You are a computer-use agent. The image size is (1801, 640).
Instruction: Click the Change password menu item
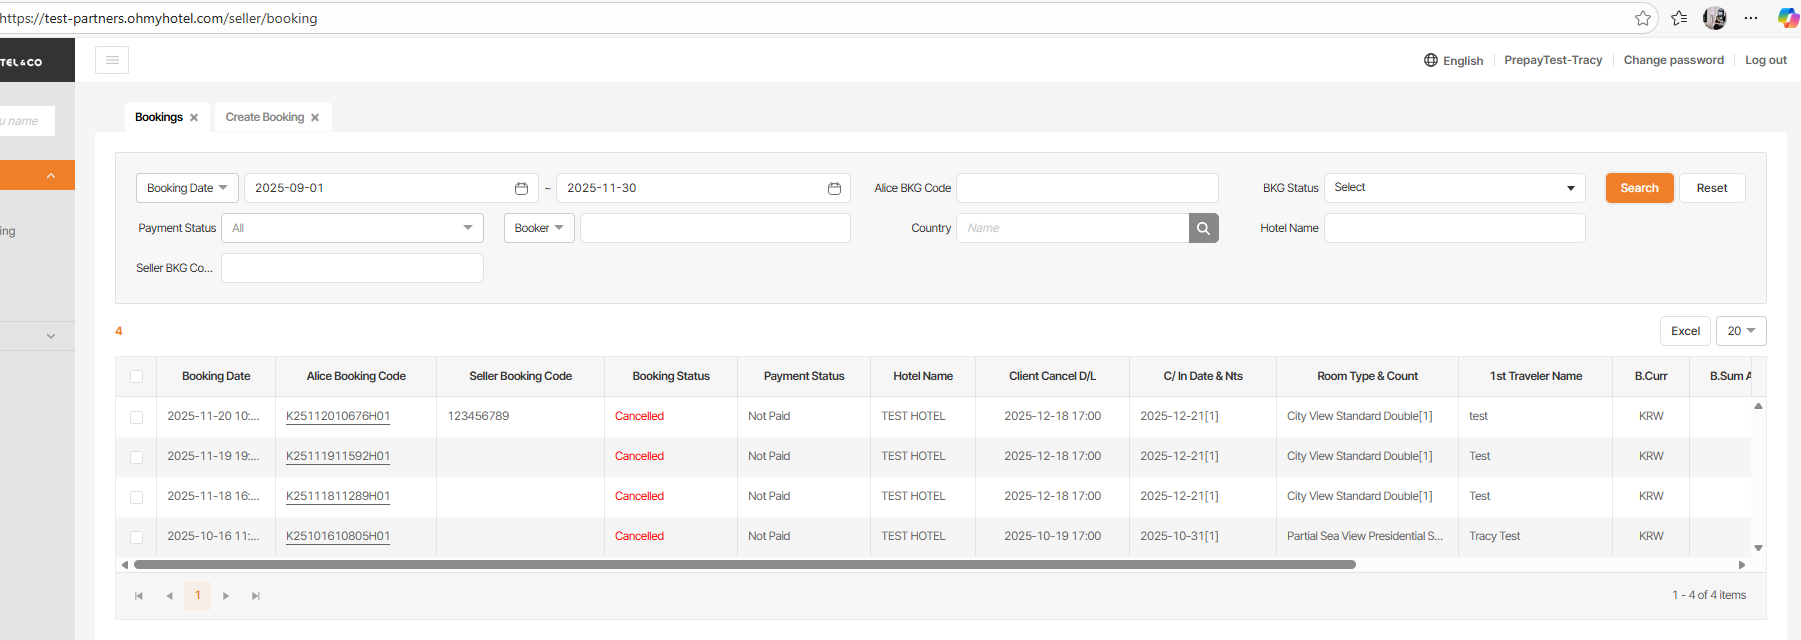1673,60
